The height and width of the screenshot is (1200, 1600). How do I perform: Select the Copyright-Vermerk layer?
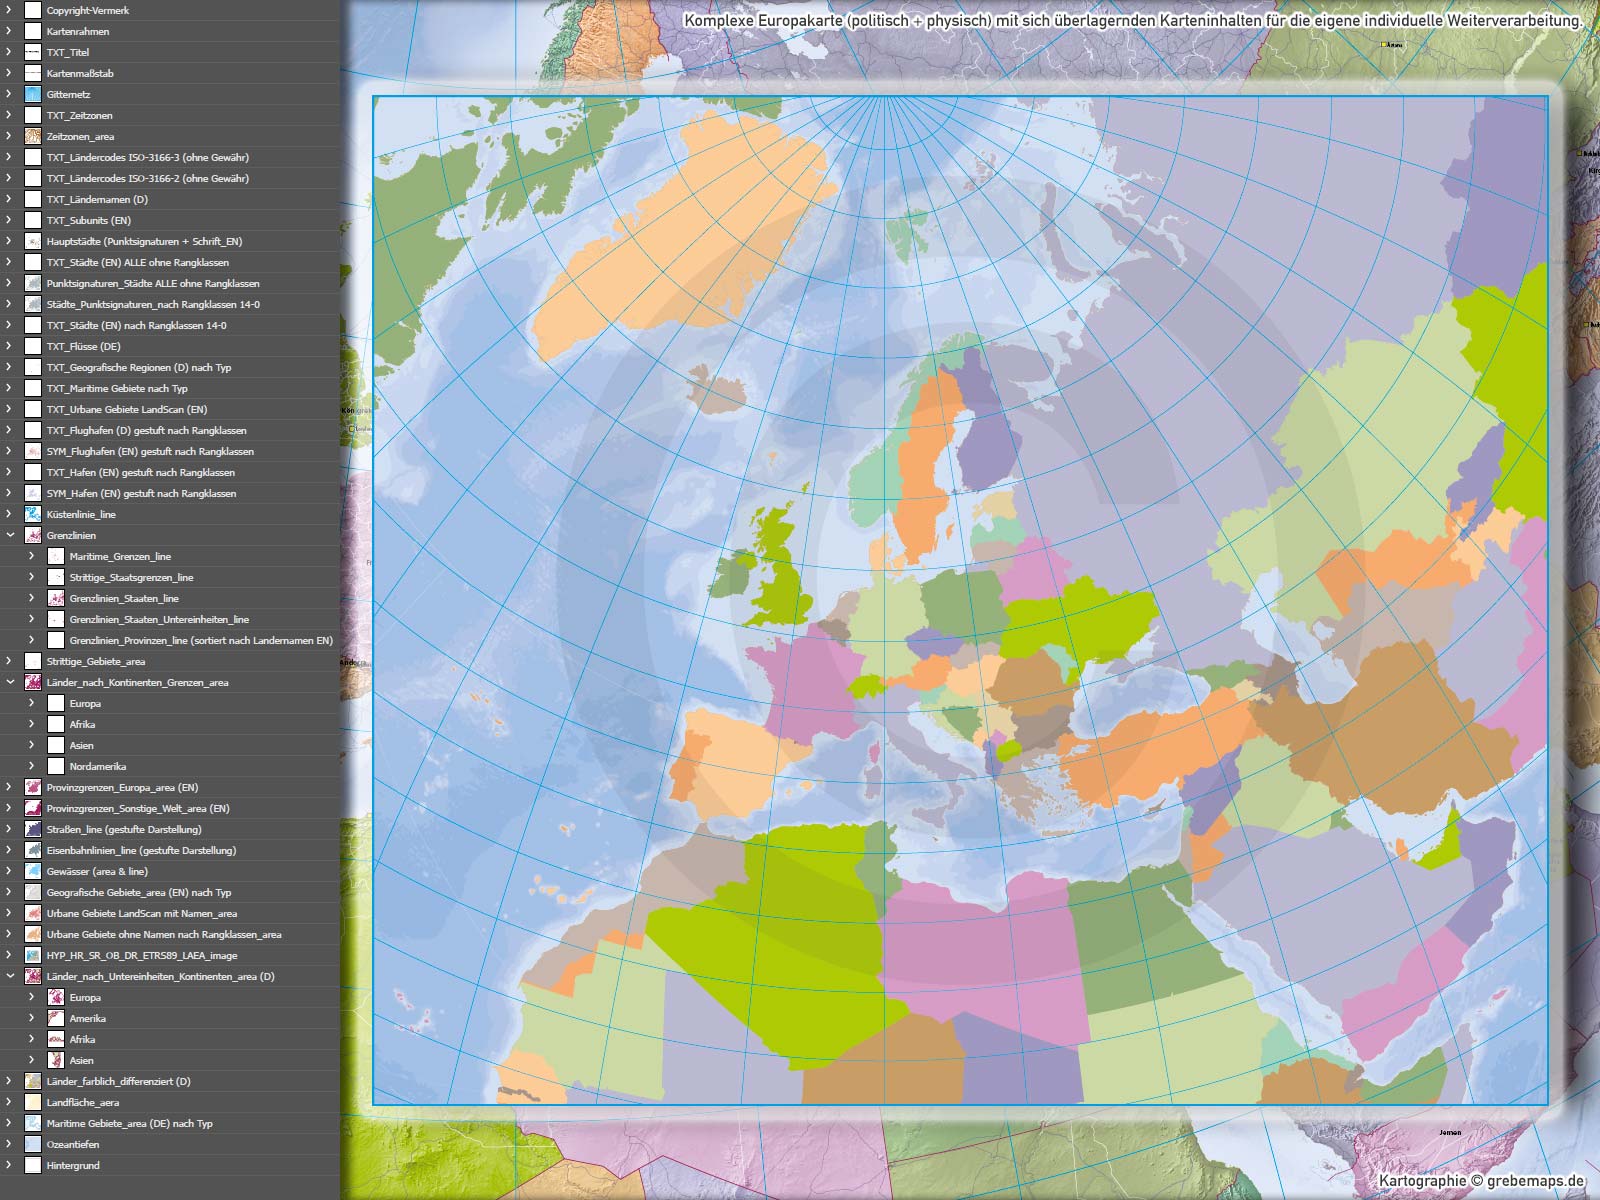tap(88, 10)
